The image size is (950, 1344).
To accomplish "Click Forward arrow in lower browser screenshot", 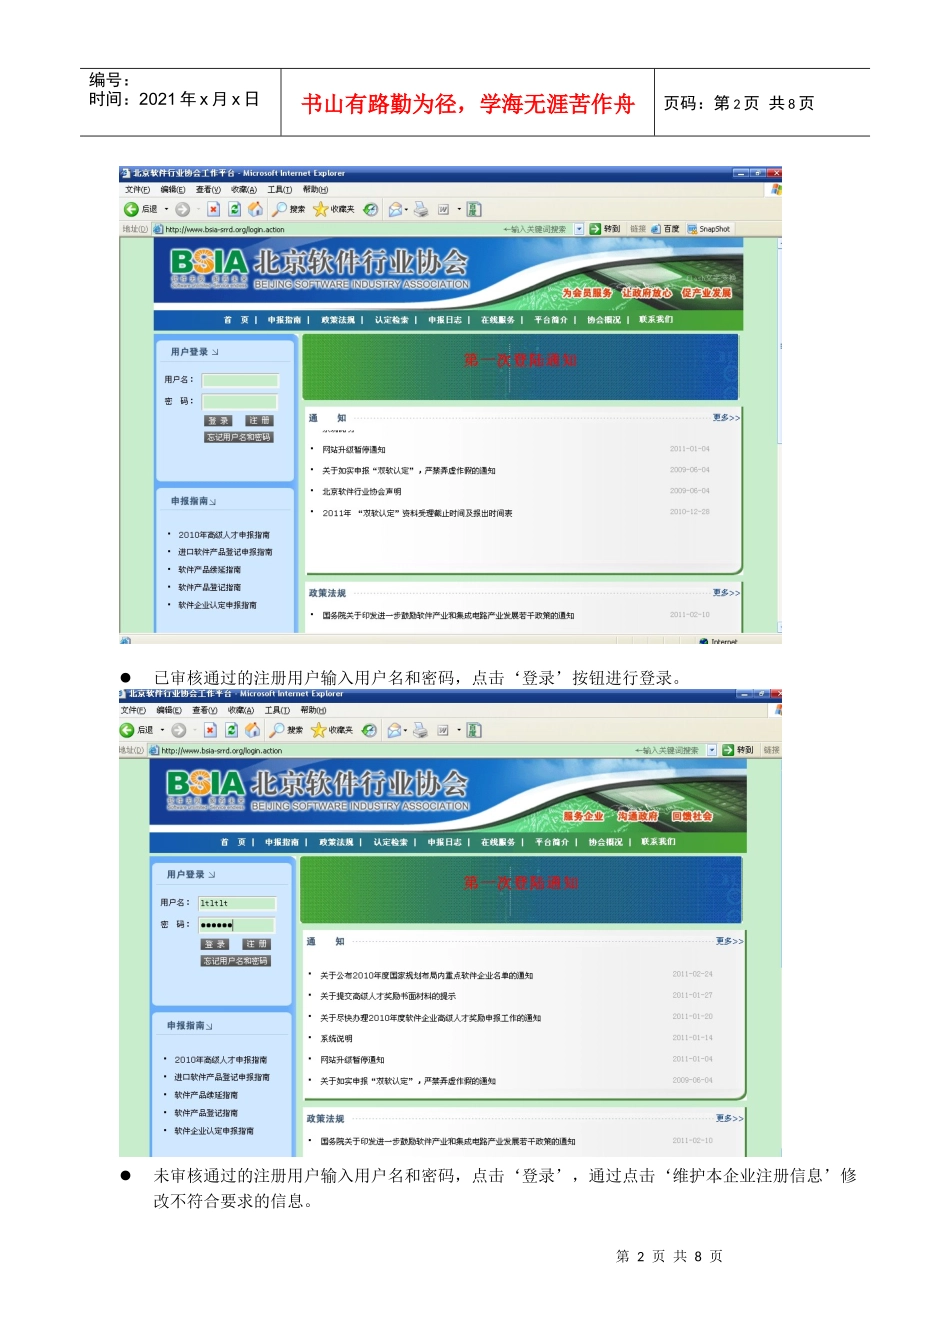I will [x=178, y=730].
